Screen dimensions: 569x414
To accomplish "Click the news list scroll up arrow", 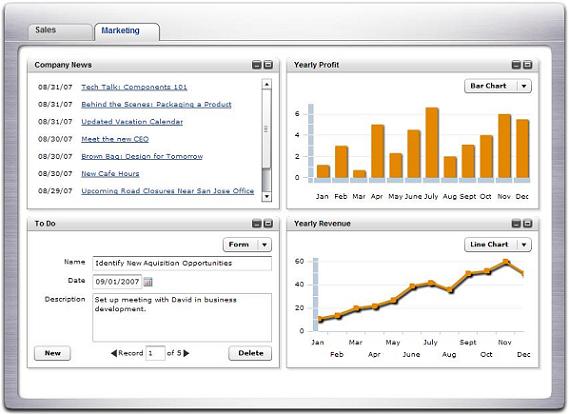I will click(267, 85).
